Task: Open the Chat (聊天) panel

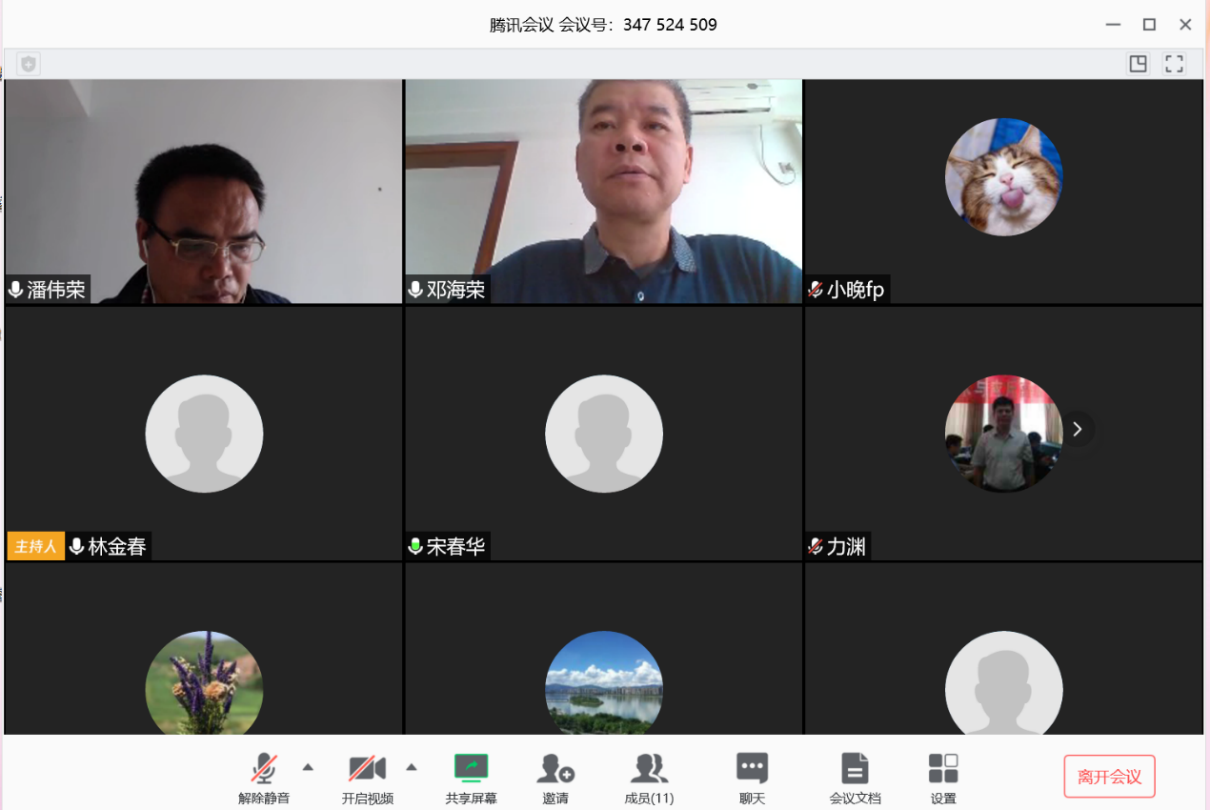Action: pos(752,768)
